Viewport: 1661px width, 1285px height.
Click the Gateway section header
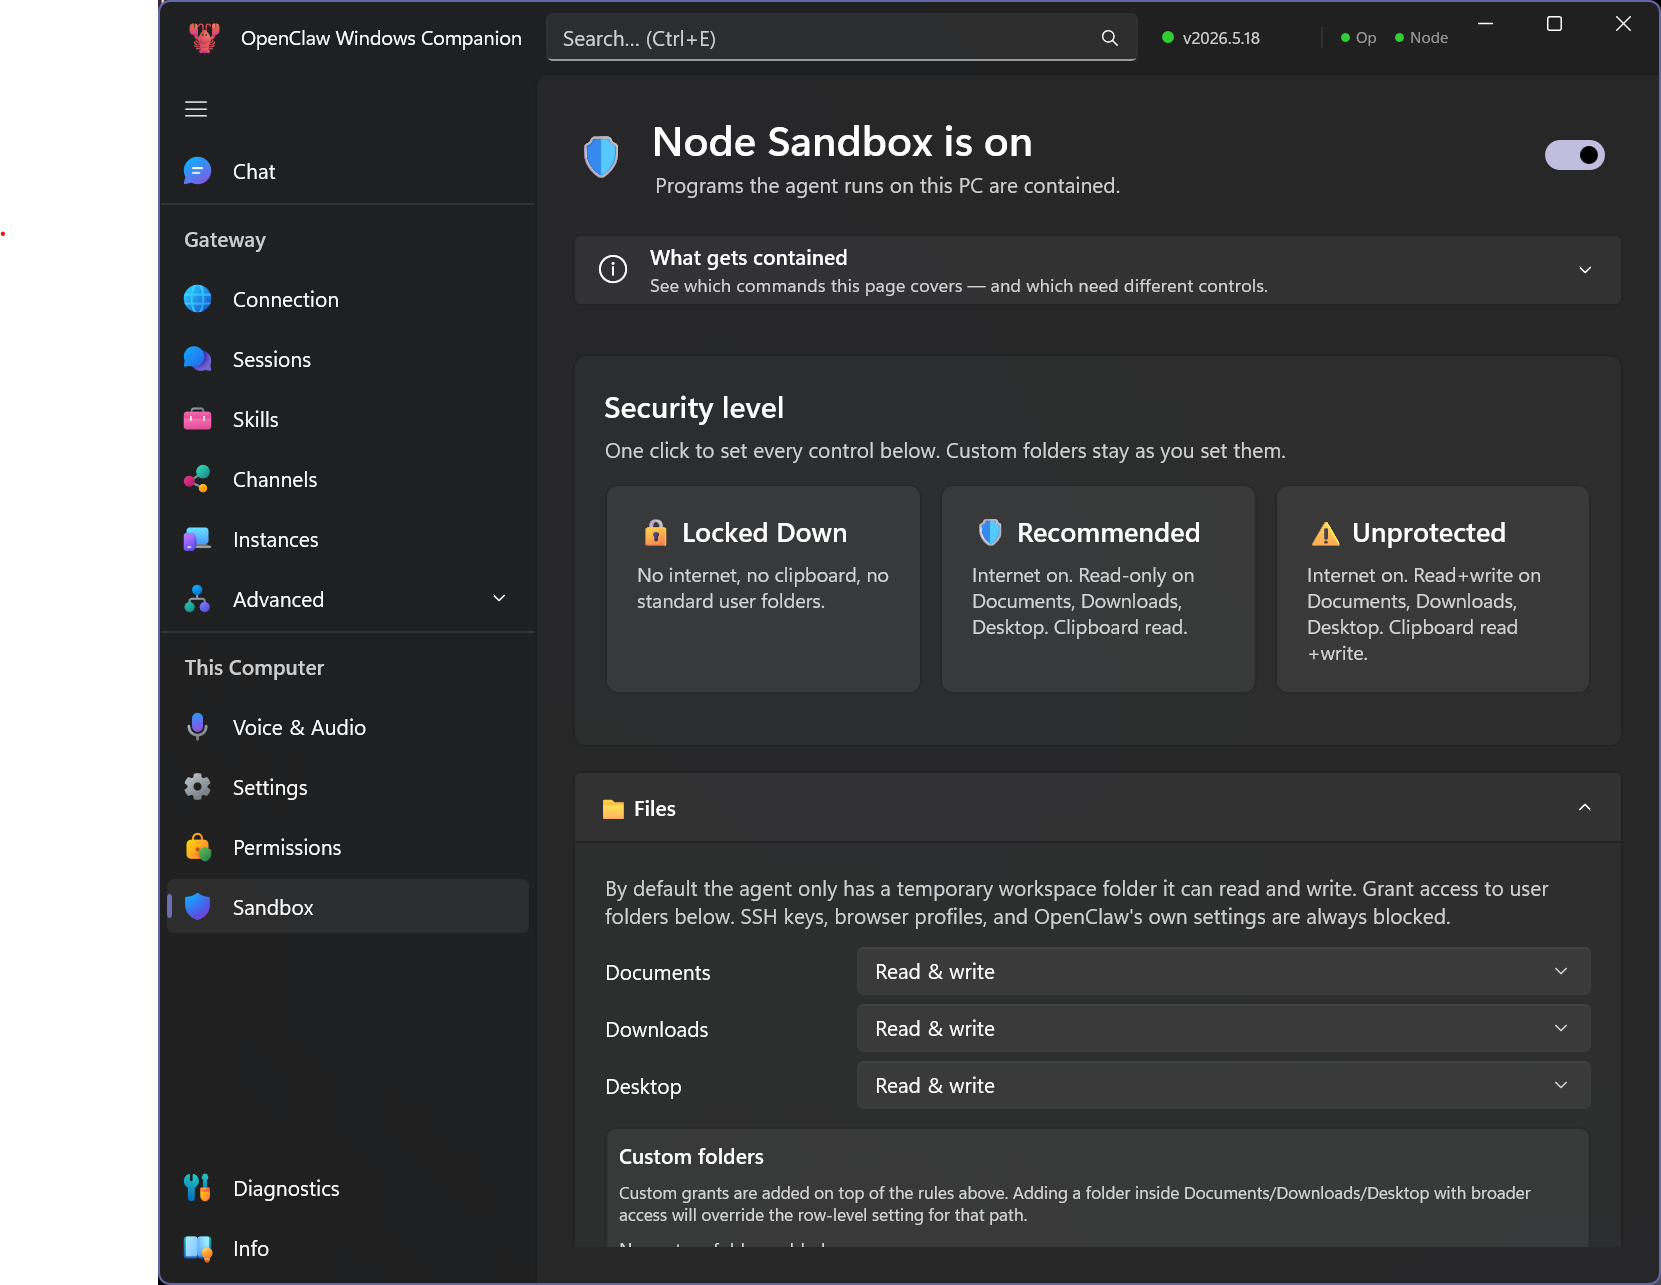click(x=225, y=240)
